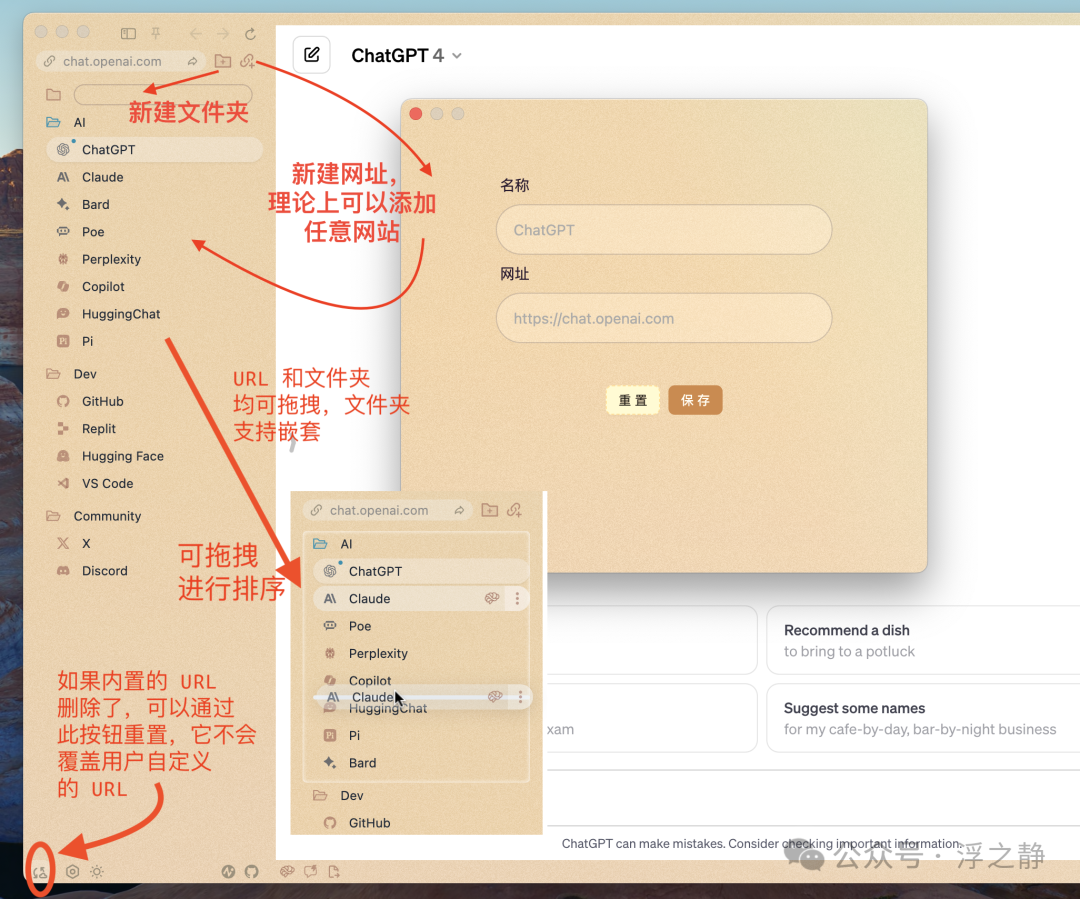Screen dimensions: 1080x899
Task: Go back with the left arrow icon
Action: (x=196, y=33)
